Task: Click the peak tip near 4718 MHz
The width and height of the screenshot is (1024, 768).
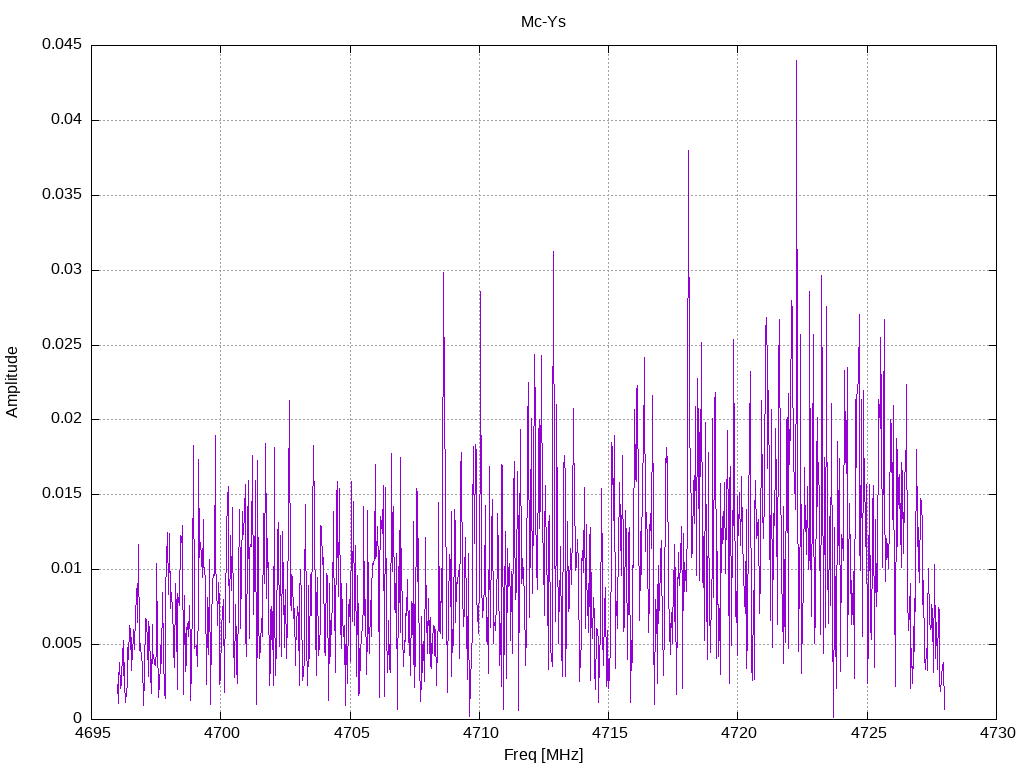Action: pos(688,151)
